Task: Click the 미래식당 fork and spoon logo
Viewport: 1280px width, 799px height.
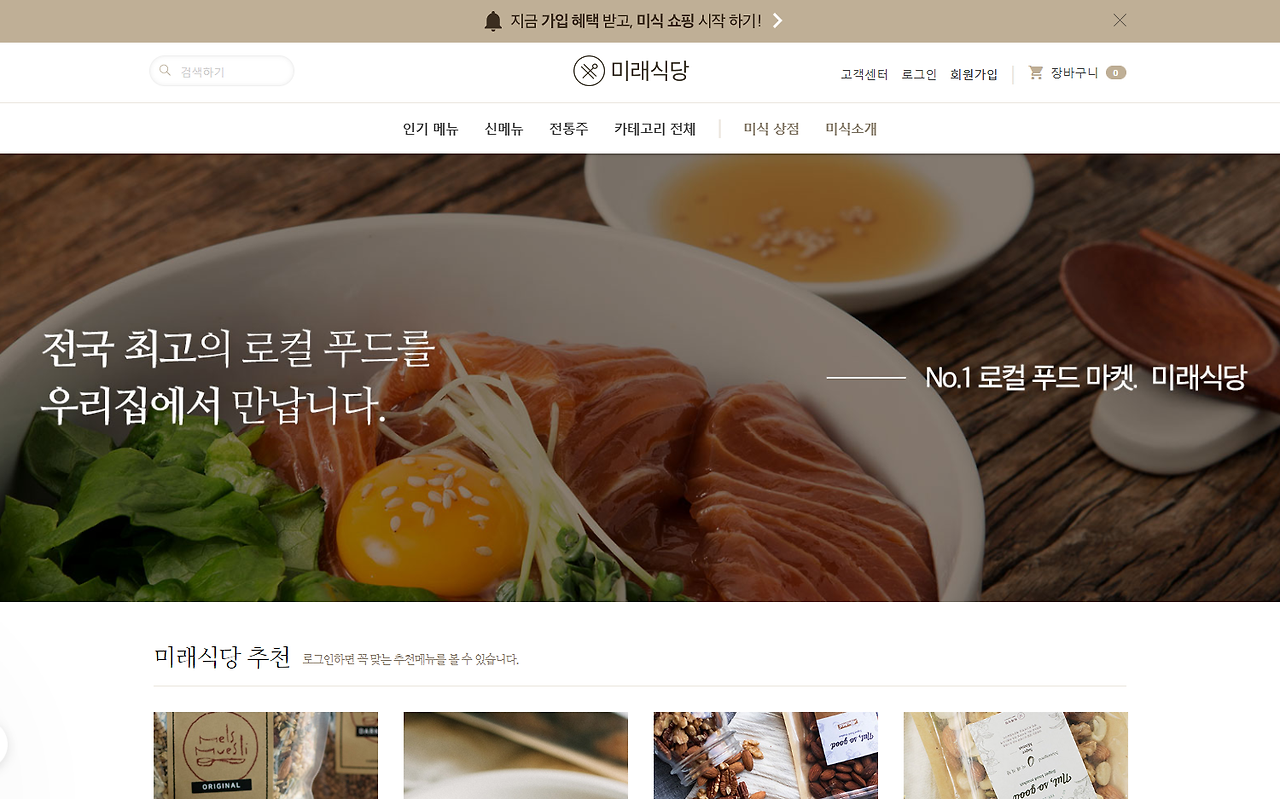Action: click(589, 71)
